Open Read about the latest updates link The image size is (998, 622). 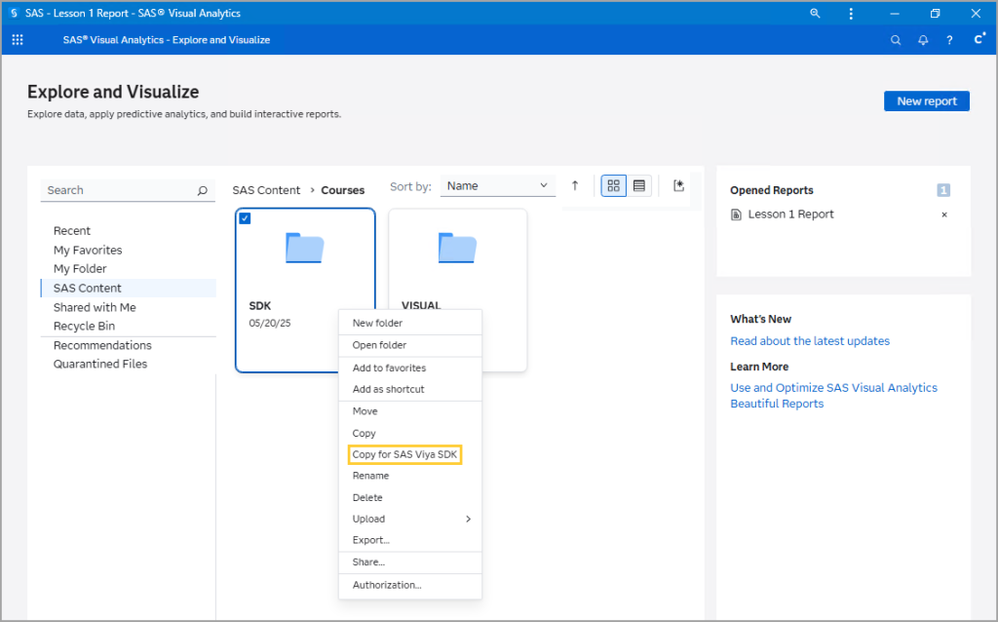tap(810, 341)
